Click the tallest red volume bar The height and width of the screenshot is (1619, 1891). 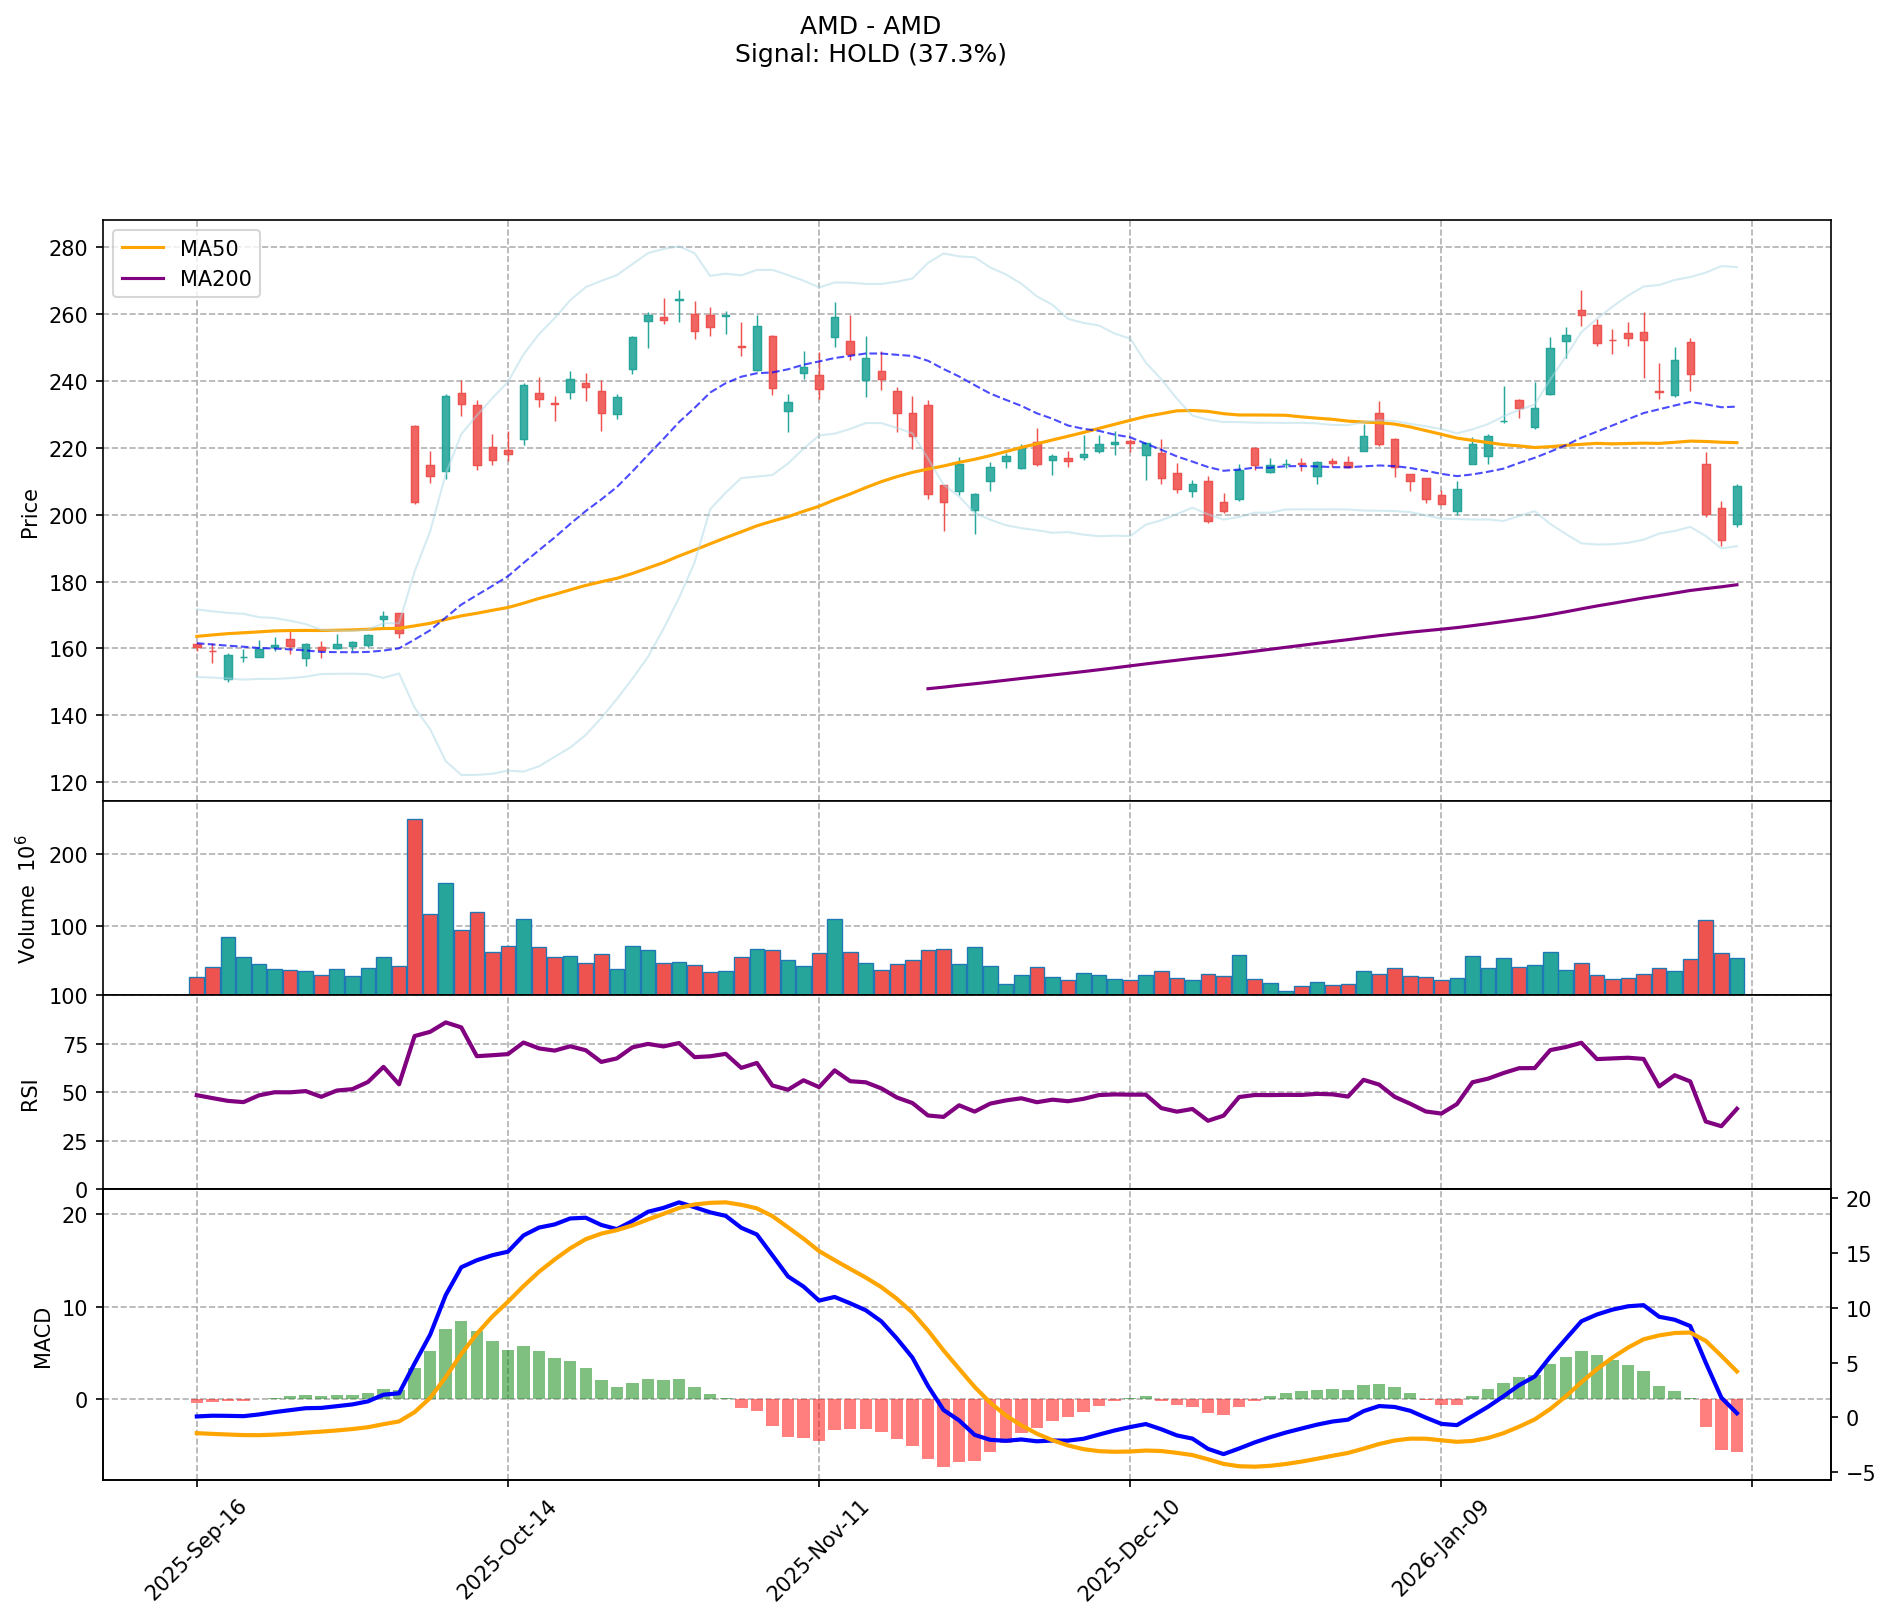414,906
